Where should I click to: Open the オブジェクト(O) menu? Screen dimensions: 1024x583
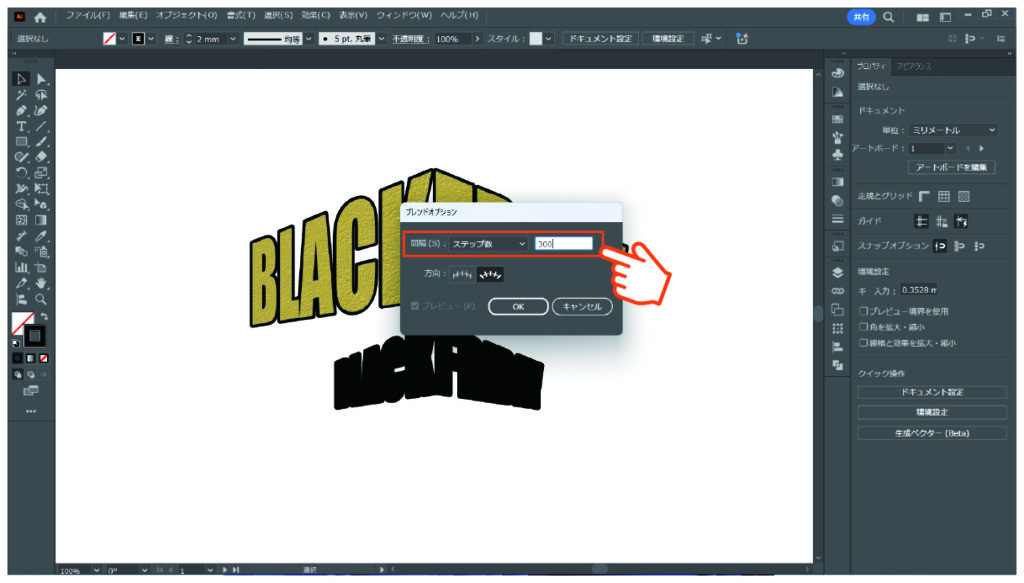[186, 15]
